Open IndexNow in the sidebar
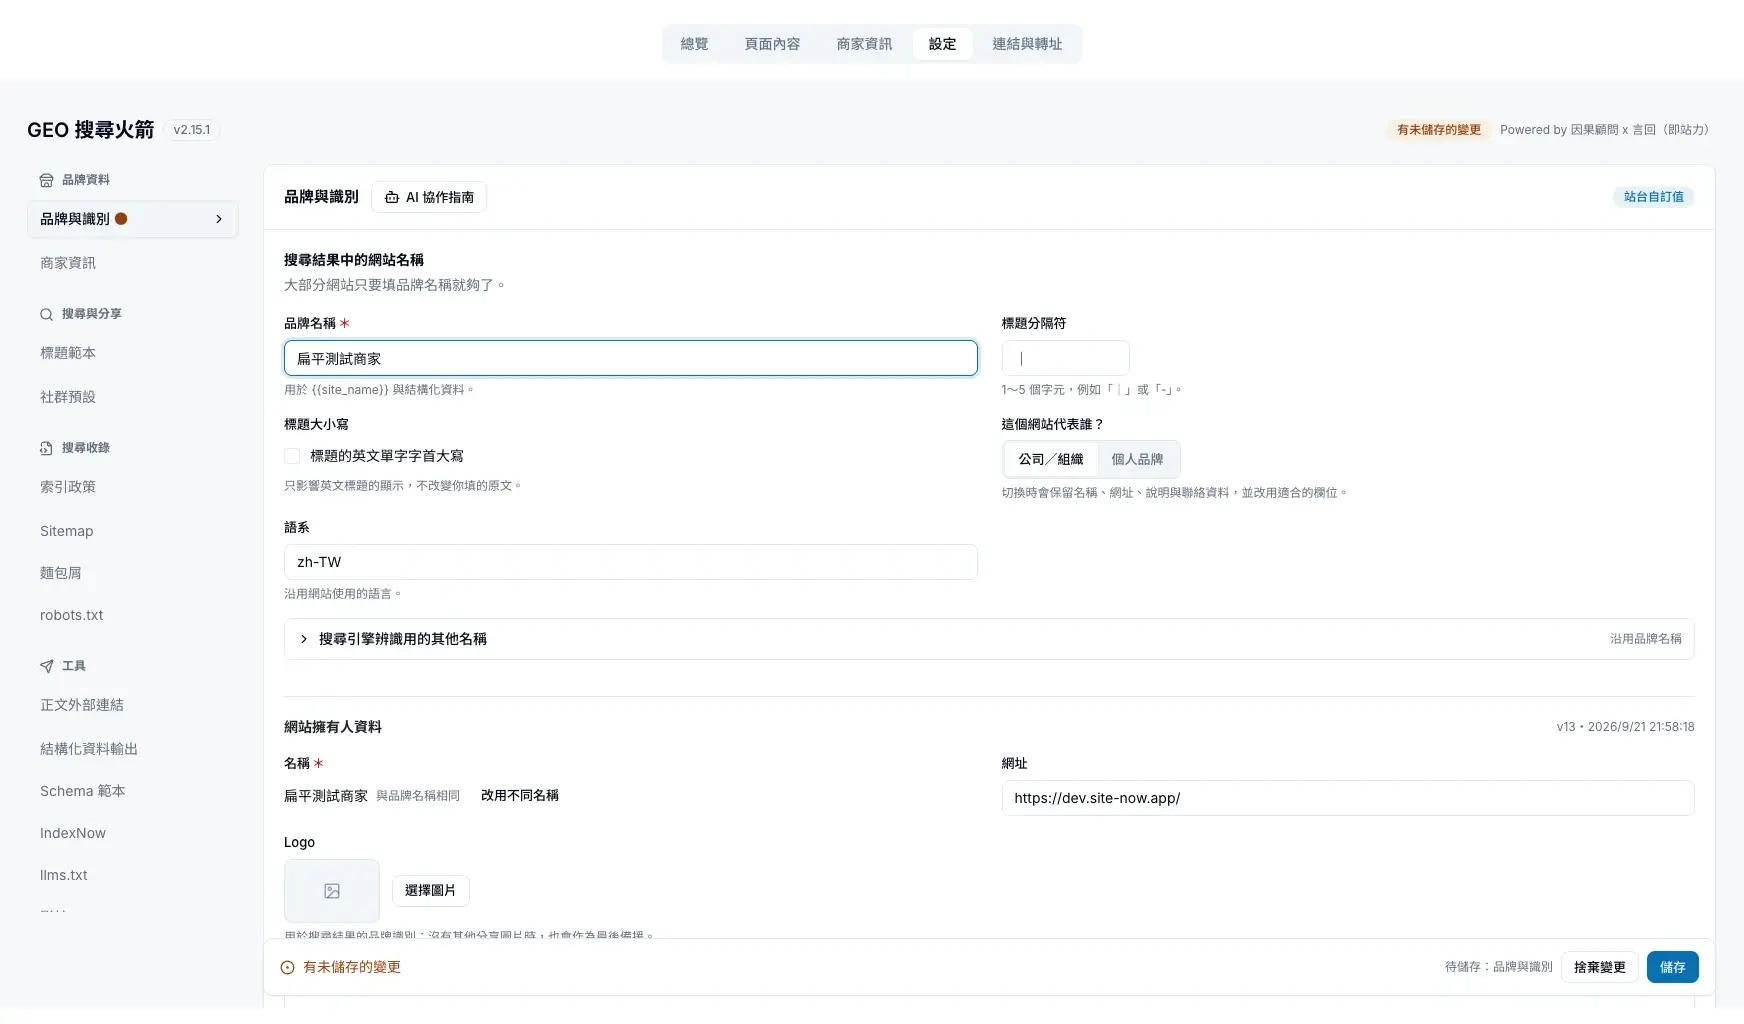The width and height of the screenshot is (1744, 1024). coord(133,833)
